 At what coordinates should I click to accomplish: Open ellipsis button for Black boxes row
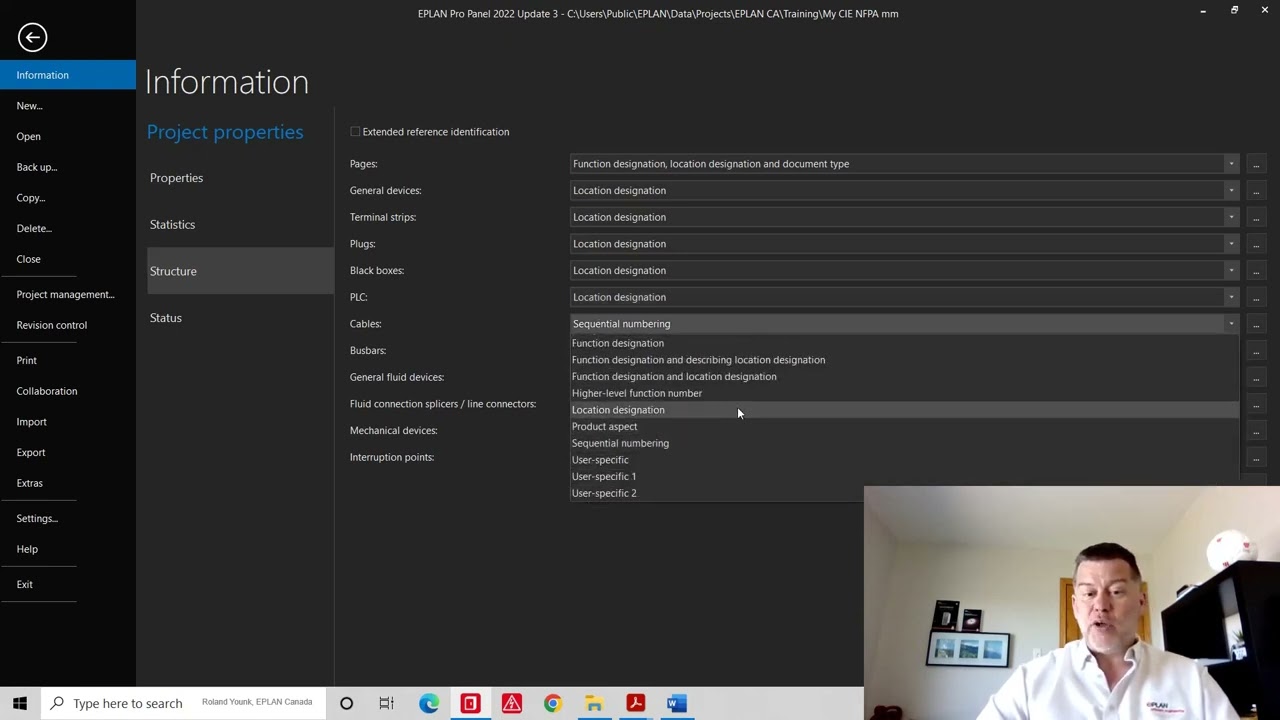pyautogui.click(x=1256, y=270)
